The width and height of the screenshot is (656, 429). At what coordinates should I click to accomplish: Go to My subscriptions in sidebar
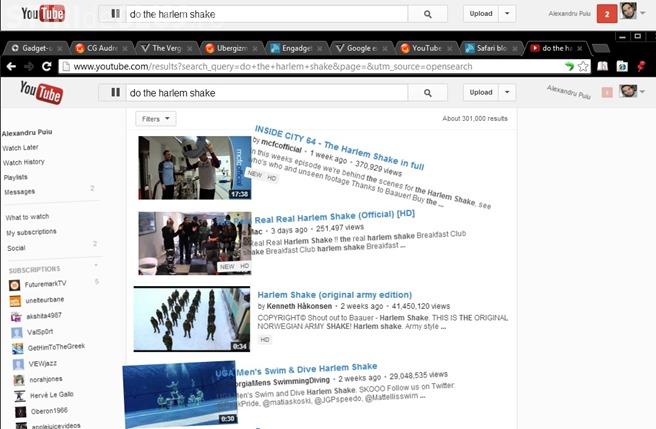pyautogui.click(x=30, y=232)
